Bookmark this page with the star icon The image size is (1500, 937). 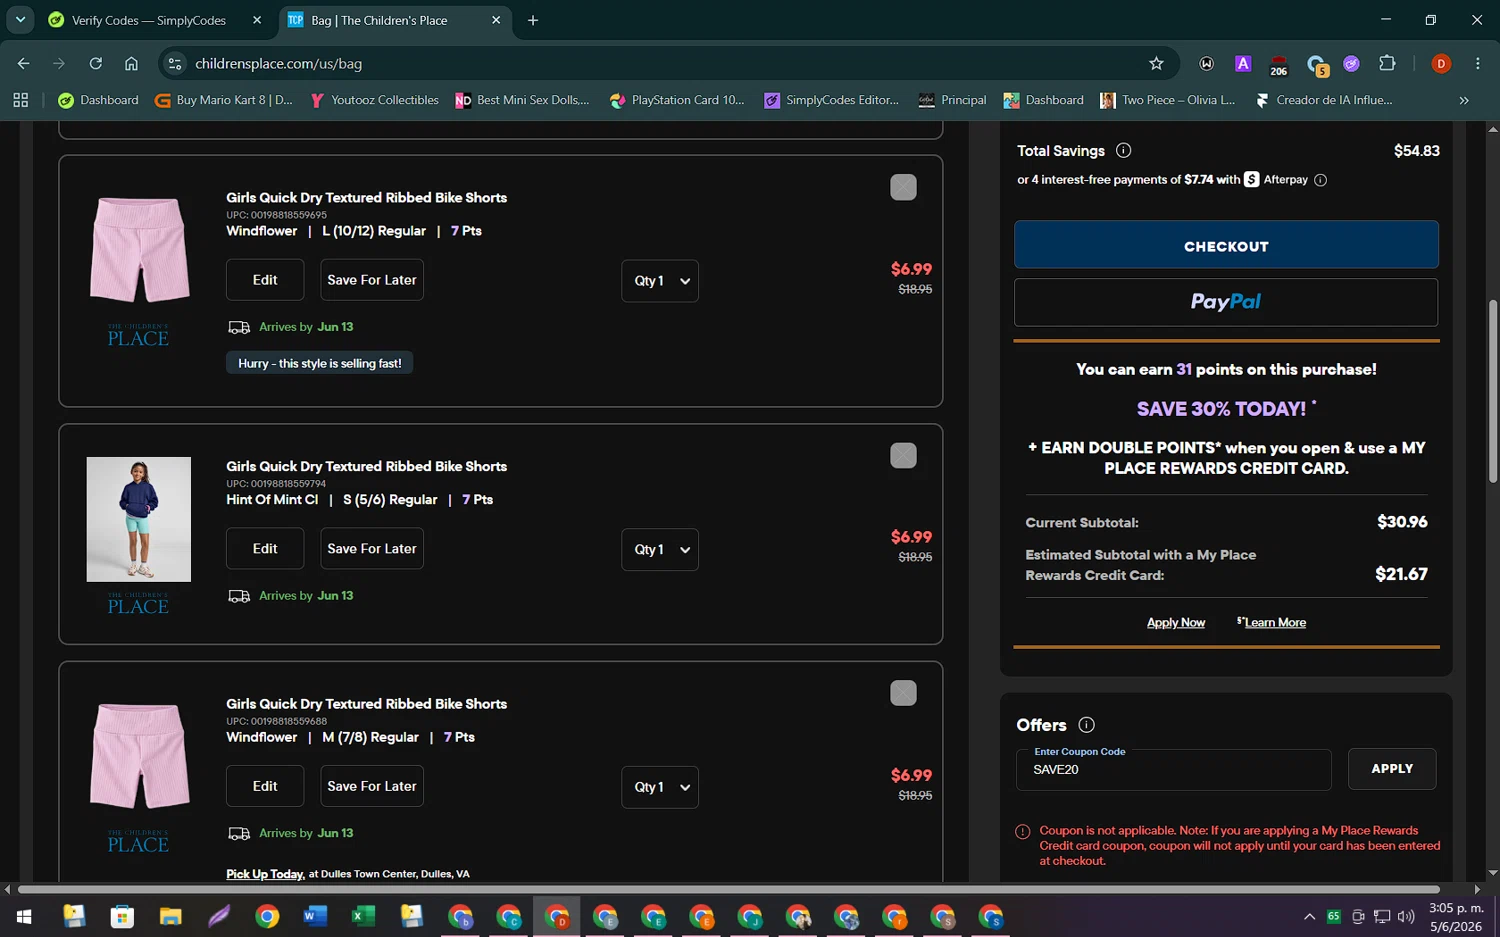tap(1156, 63)
